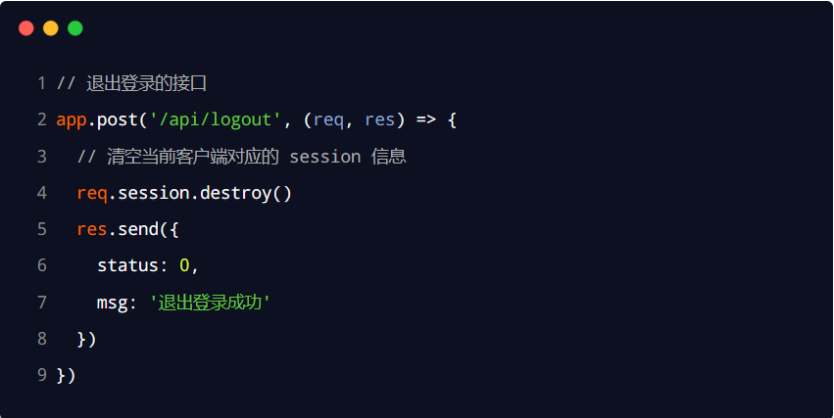Click the comment '退出登录的接口' on line 1
The width and height of the screenshot is (834, 418).
(146, 83)
